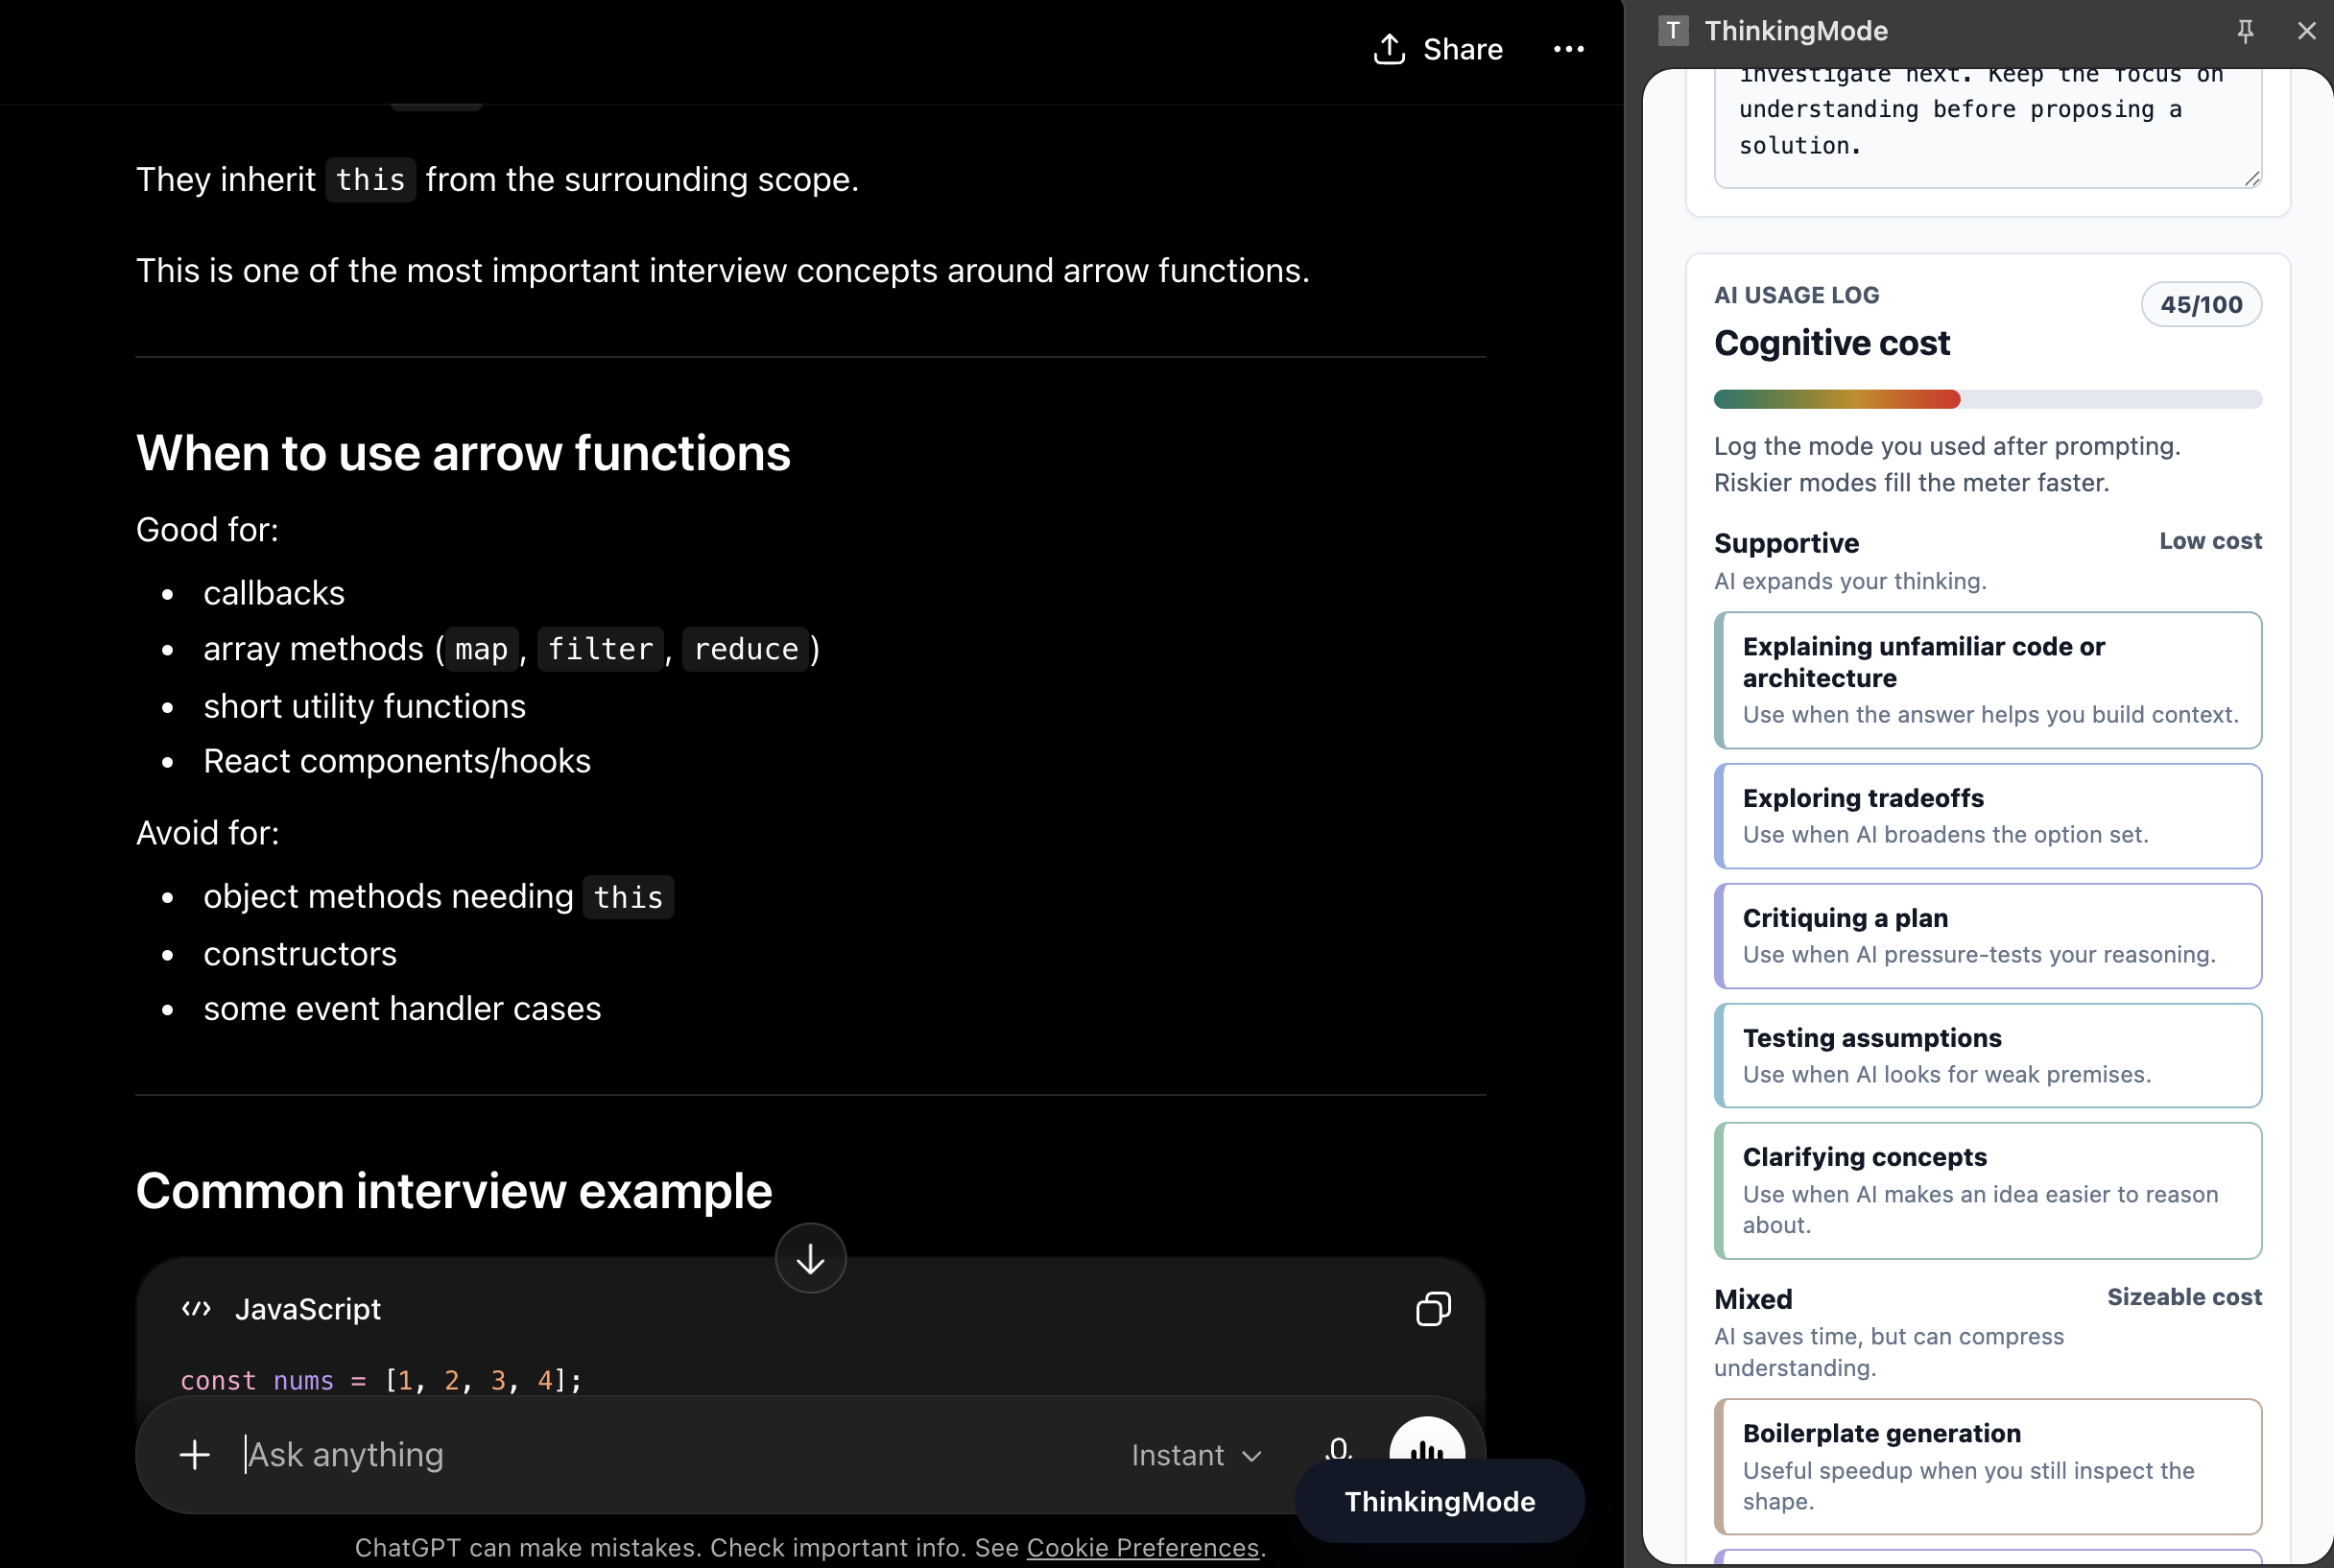This screenshot has height=1568, width=2334.
Task: Click the prompt textarea resize handle
Action: coord(2251,178)
